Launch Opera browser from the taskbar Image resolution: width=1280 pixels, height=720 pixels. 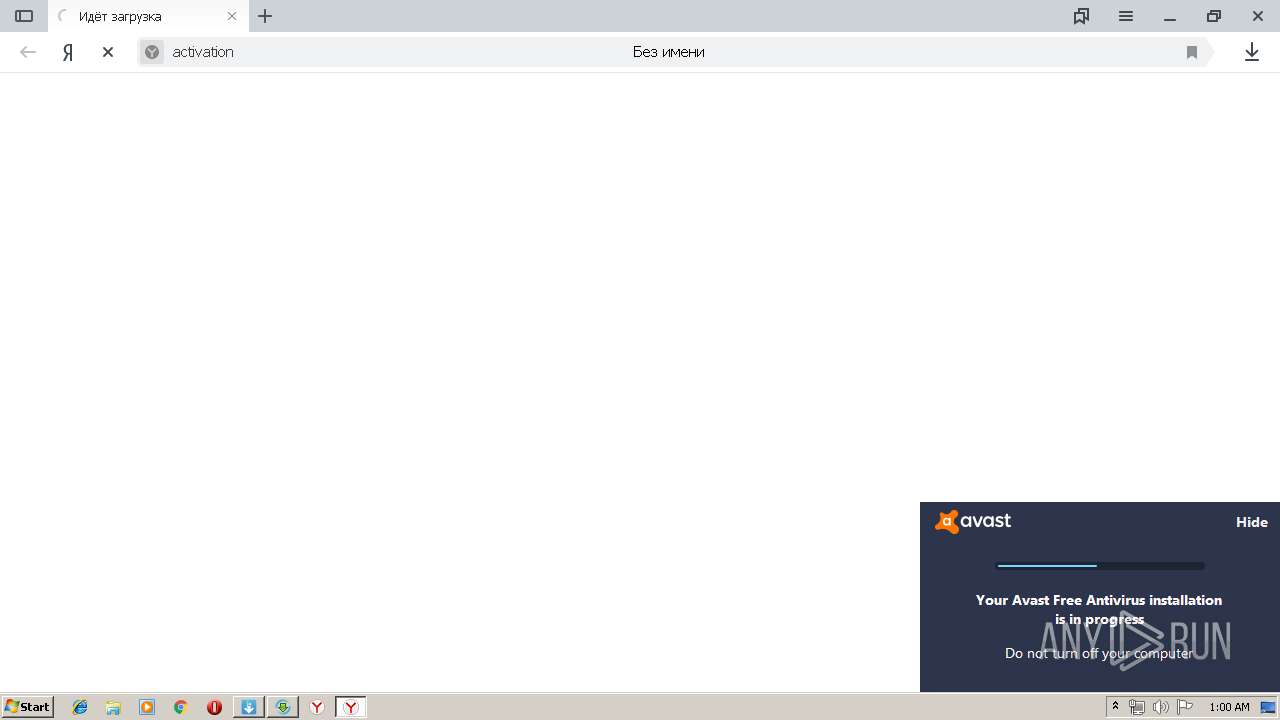coord(214,707)
